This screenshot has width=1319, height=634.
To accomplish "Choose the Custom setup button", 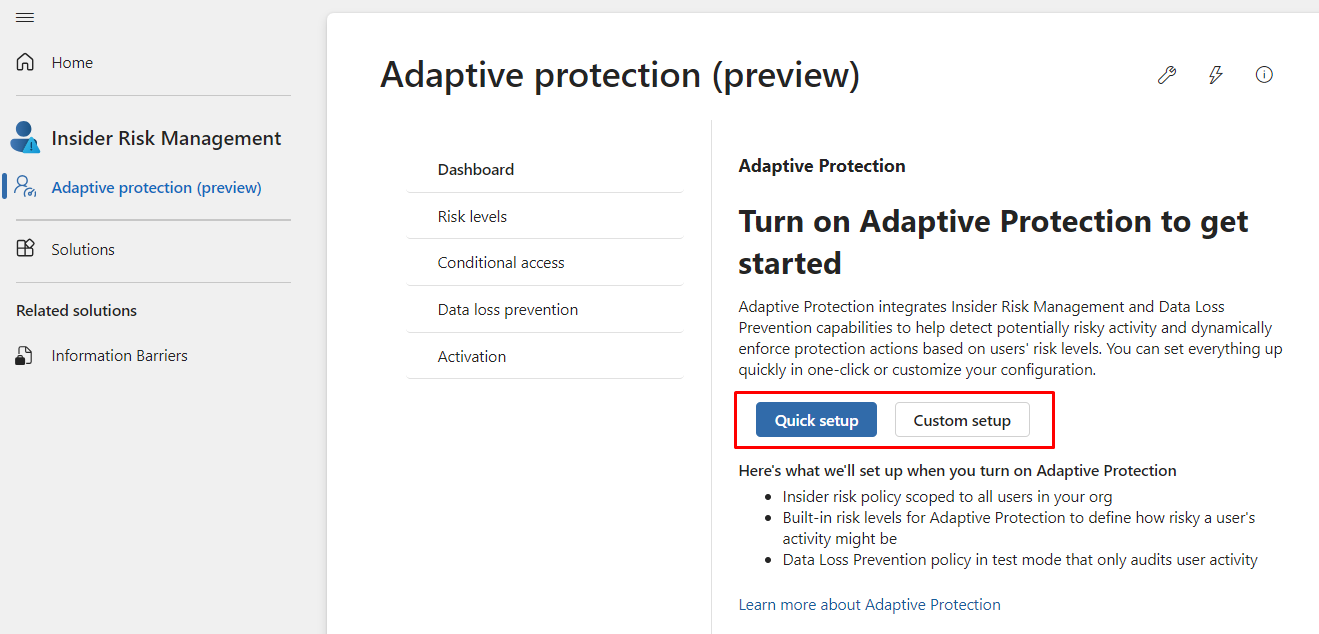I will coord(962,421).
